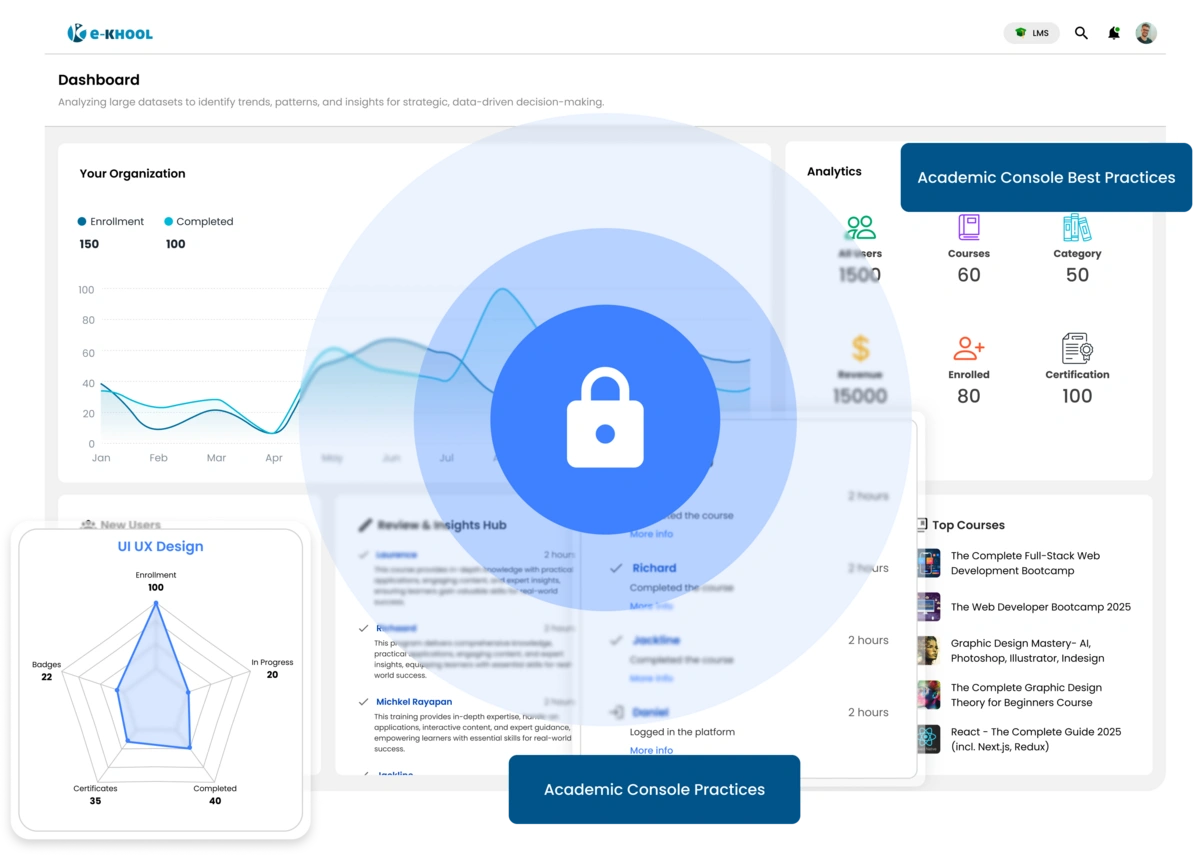The height and width of the screenshot is (855, 1200).
Task: Click the Category books icon
Action: [x=1077, y=228]
